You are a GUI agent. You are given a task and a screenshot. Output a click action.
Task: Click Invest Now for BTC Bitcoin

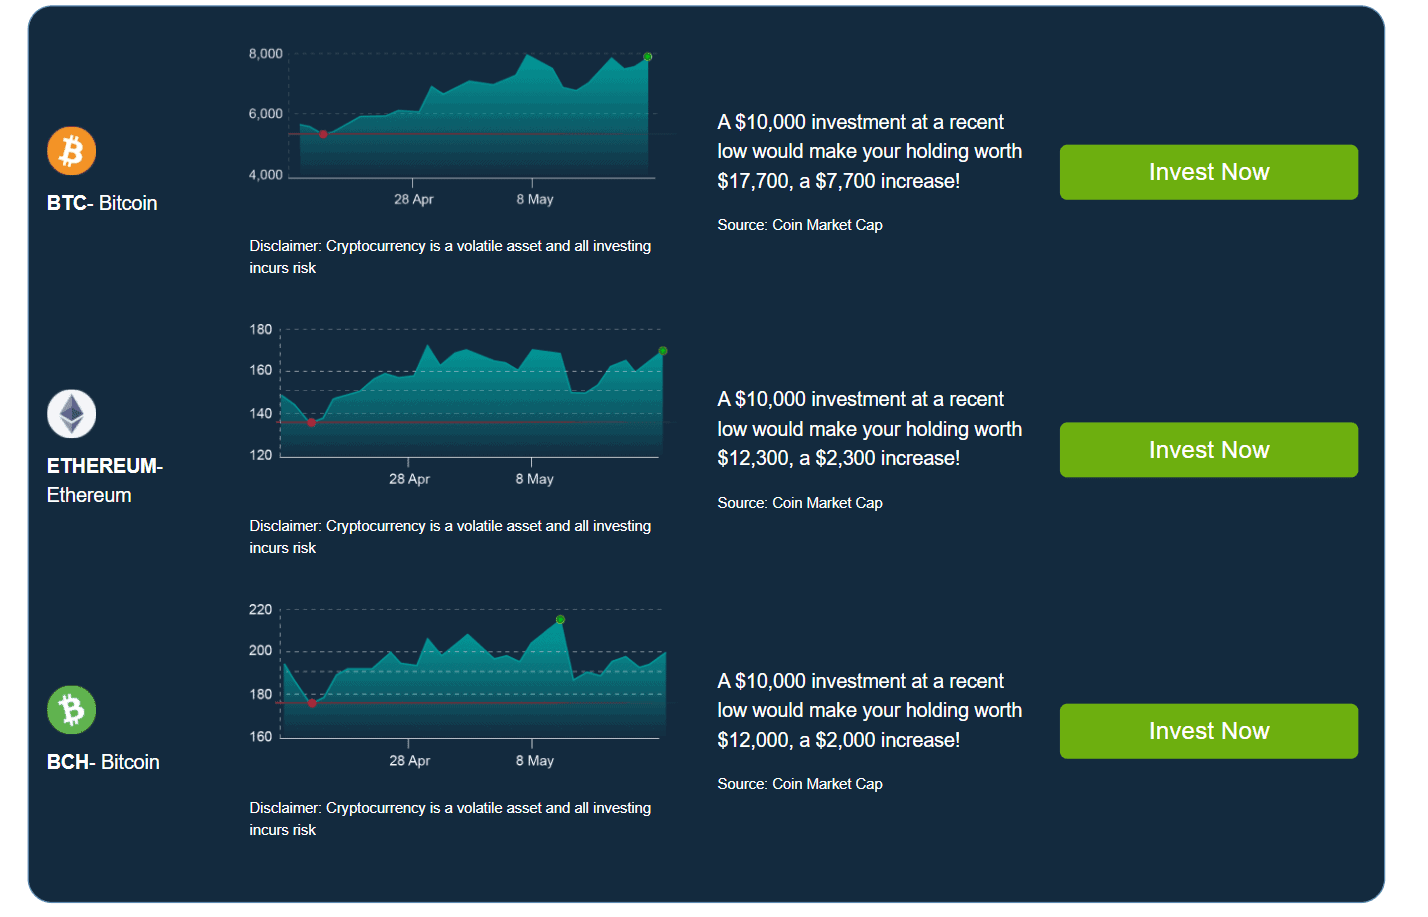[x=1208, y=171]
